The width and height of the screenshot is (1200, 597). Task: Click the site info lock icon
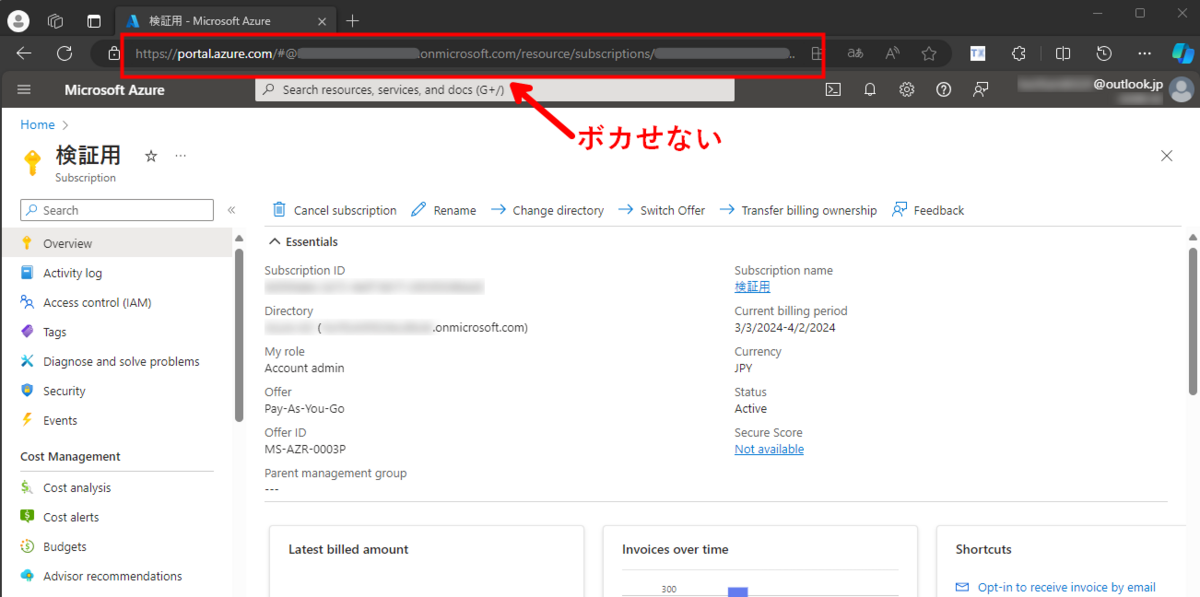(113, 53)
